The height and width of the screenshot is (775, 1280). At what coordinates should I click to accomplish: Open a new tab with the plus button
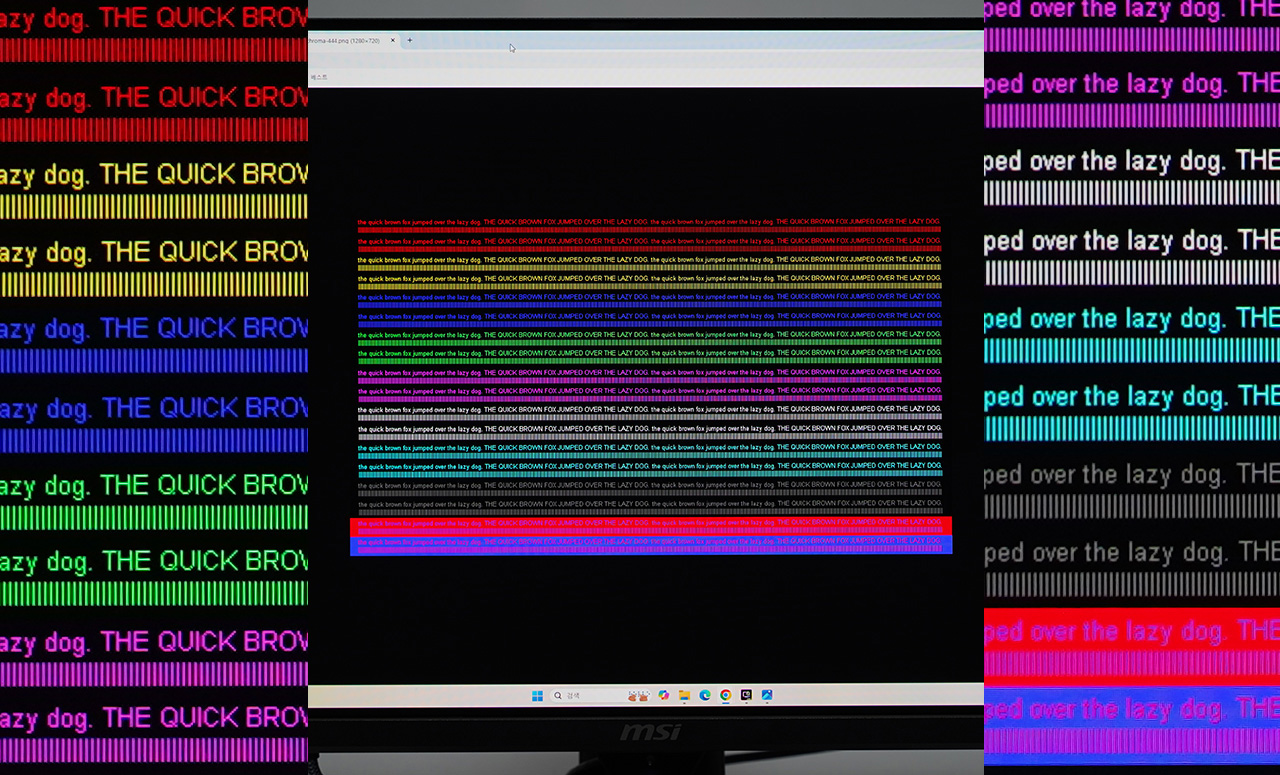[409, 40]
